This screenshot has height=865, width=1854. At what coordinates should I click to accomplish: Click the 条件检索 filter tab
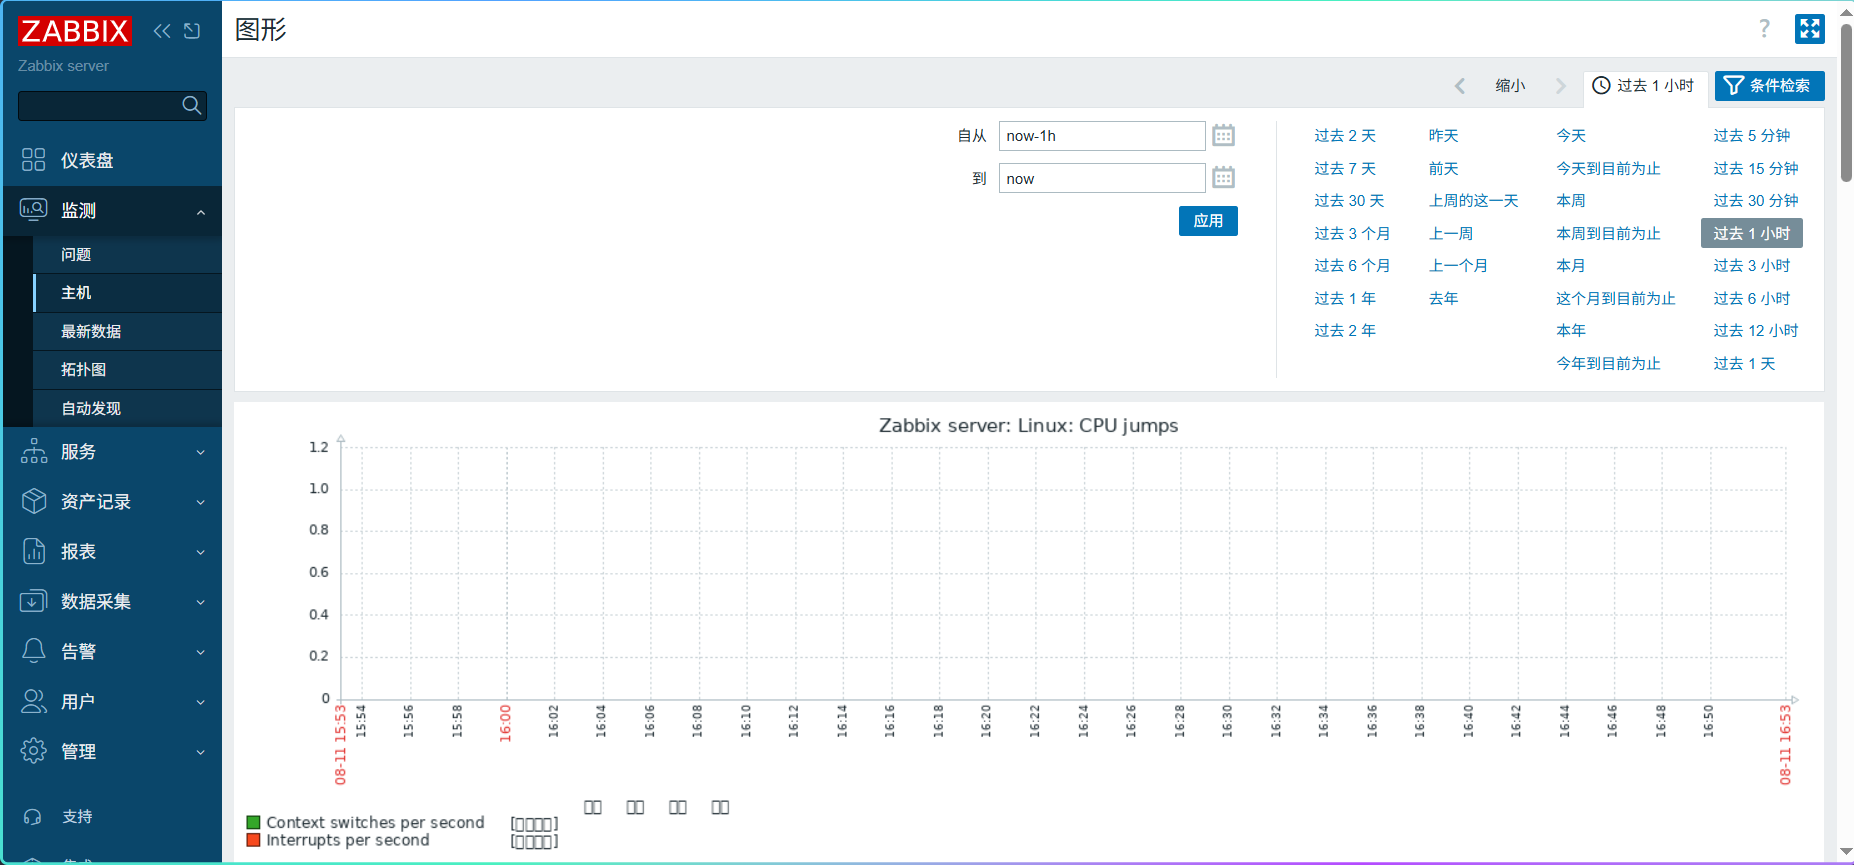pyautogui.click(x=1769, y=86)
